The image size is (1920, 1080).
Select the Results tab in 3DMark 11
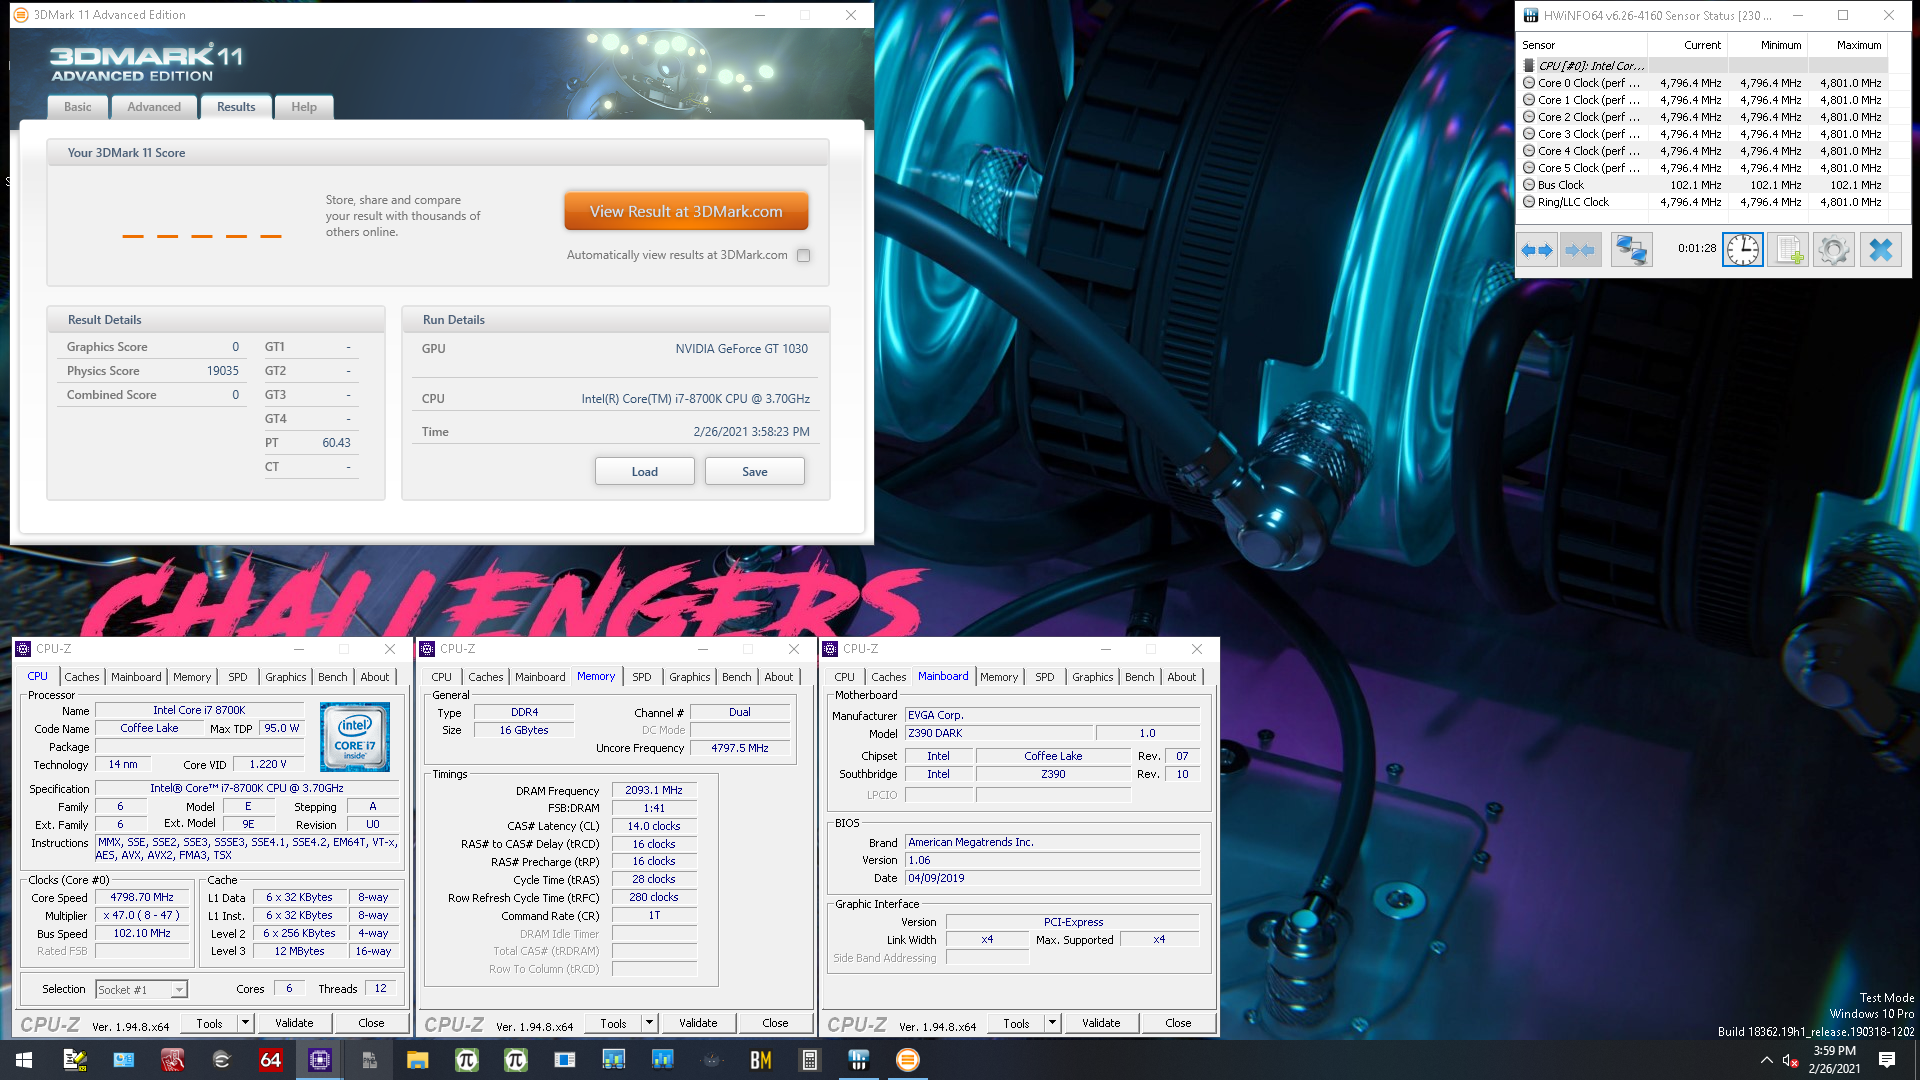pos(236,107)
